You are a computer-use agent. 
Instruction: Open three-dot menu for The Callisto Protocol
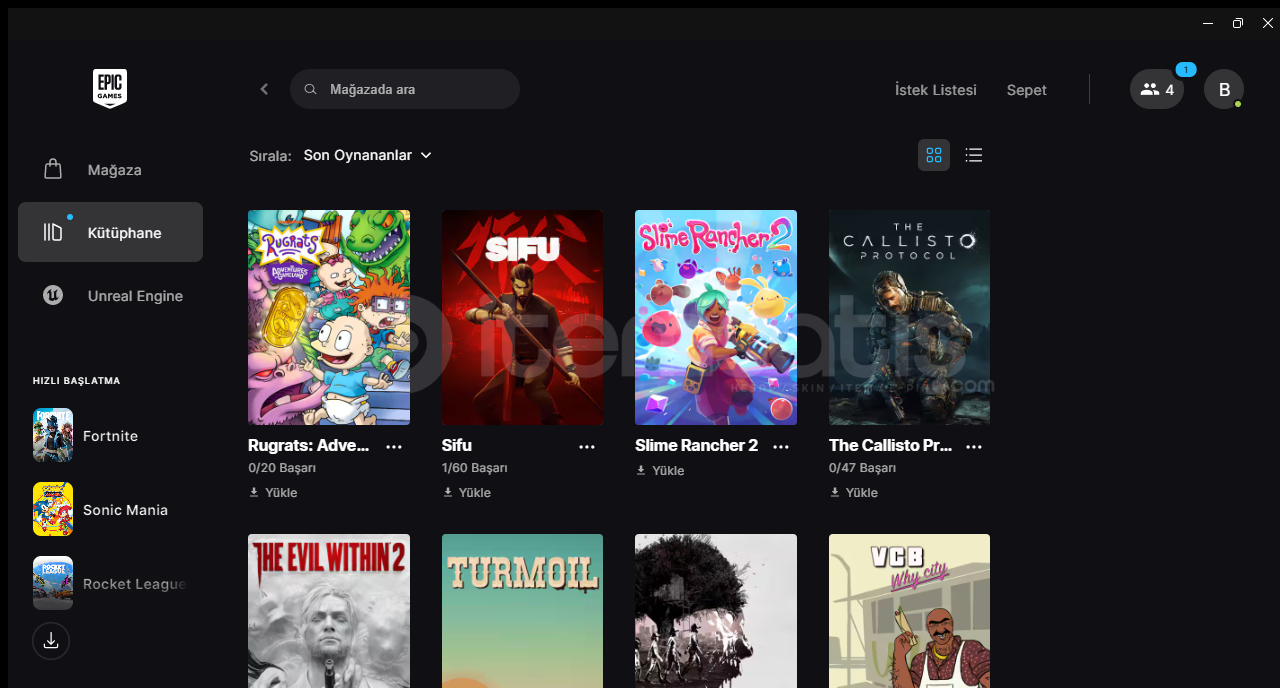[974, 446]
